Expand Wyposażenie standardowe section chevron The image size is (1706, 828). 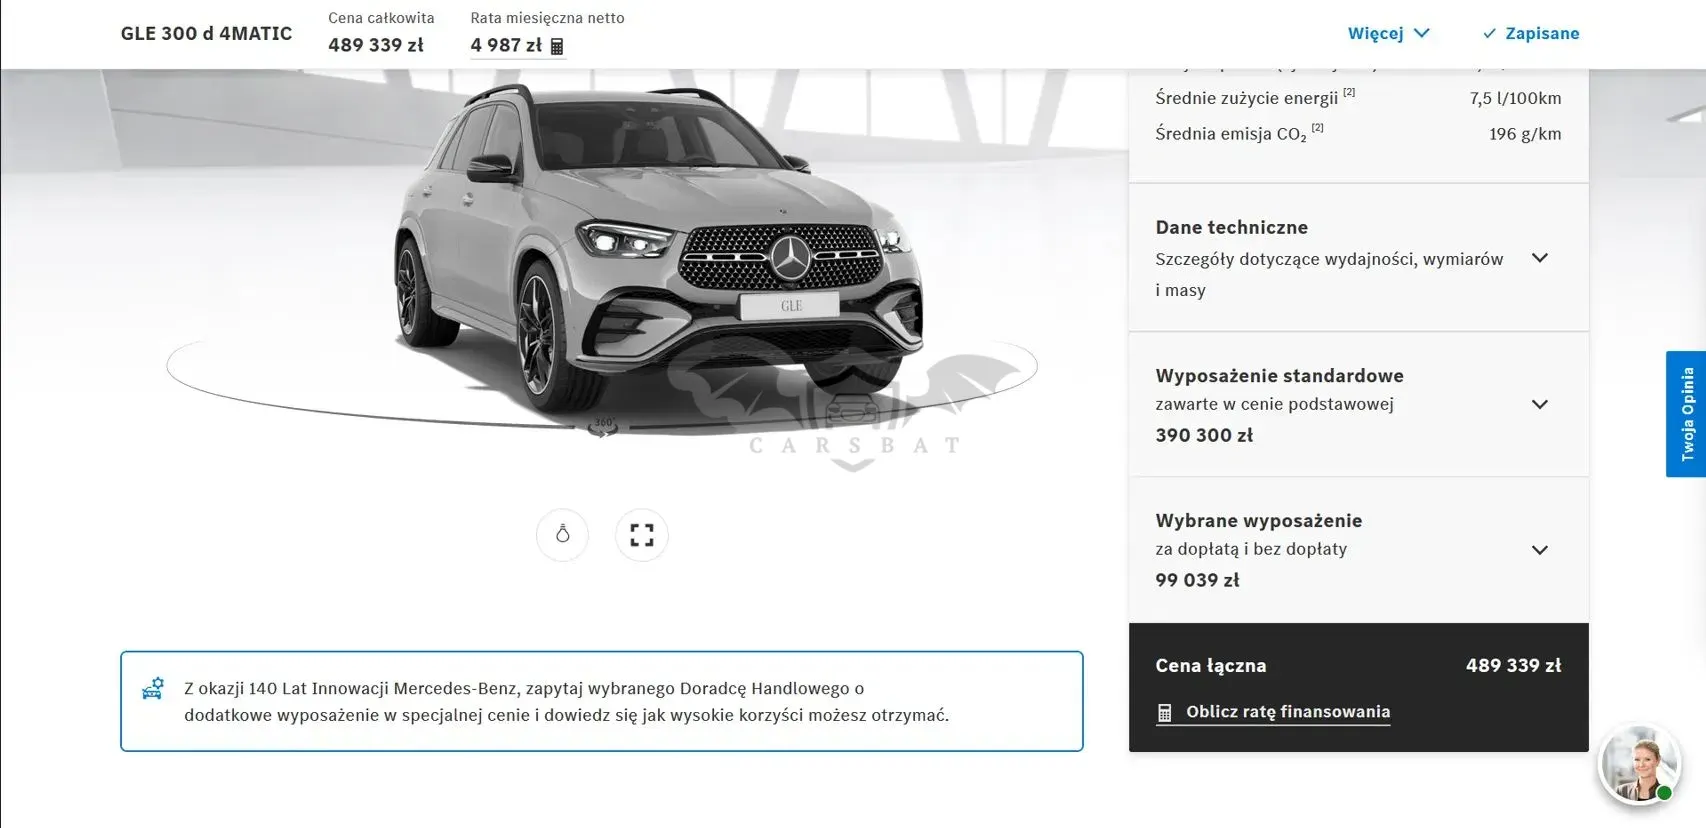[1540, 405]
